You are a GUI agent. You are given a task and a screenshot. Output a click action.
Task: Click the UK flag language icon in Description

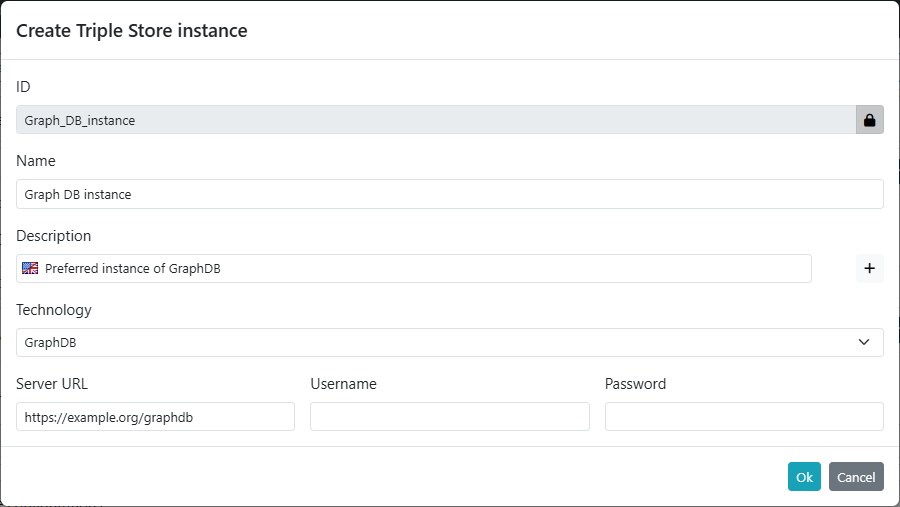coord(30,268)
